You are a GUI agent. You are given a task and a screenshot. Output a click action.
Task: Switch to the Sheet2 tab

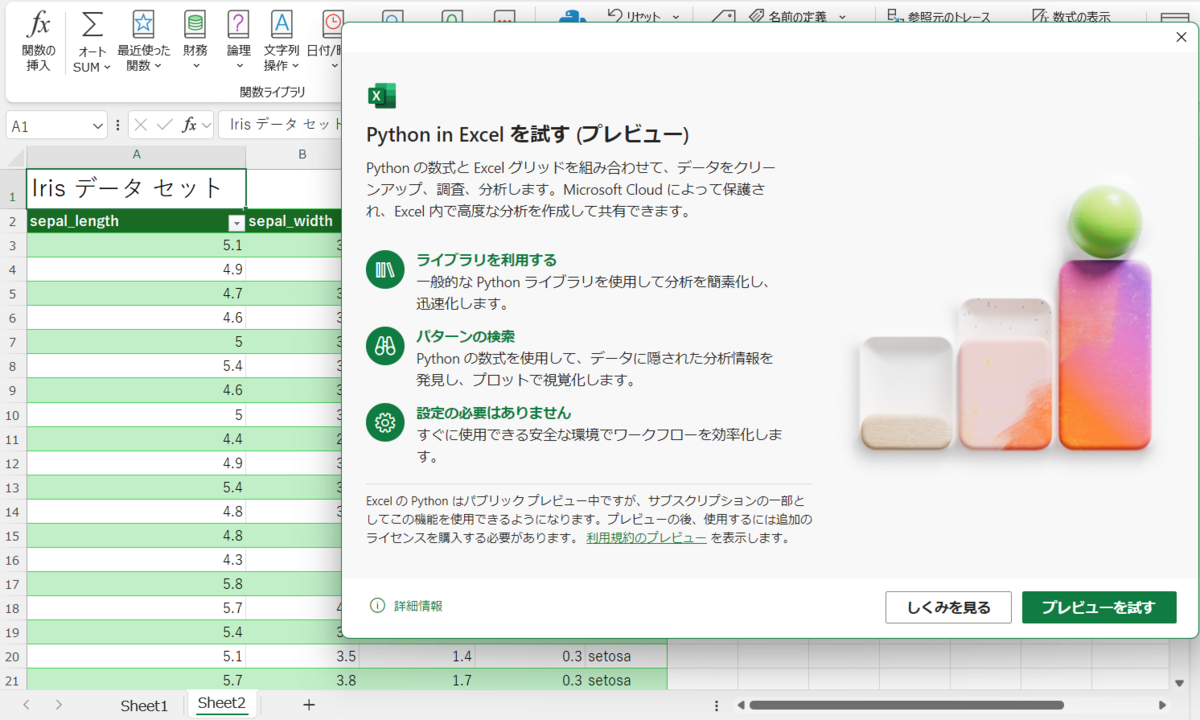pyautogui.click(x=222, y=703)
